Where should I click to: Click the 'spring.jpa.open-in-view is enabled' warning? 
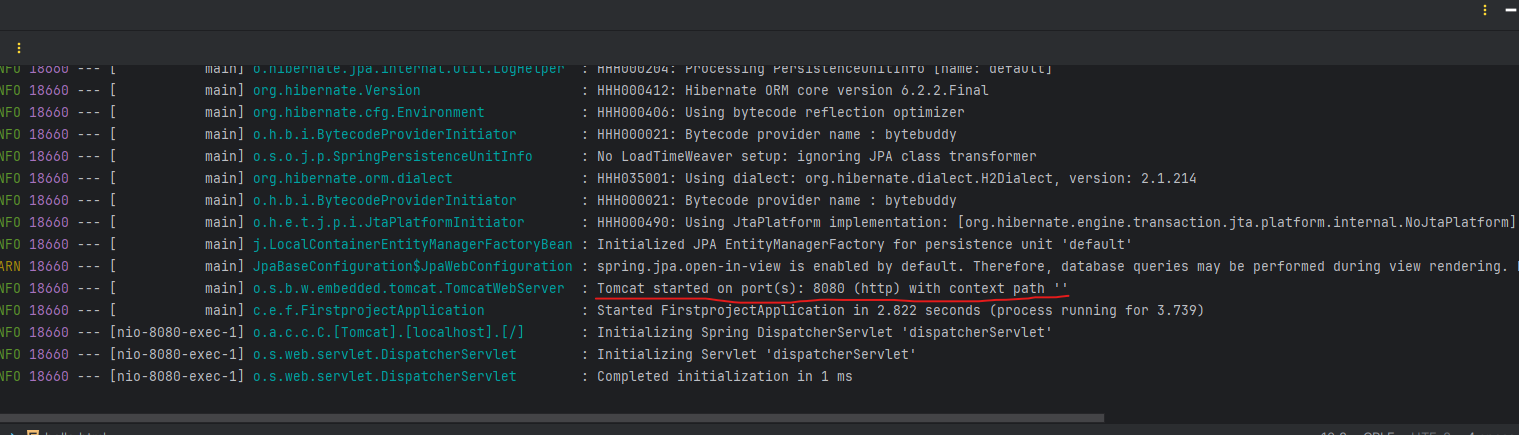point(1057,266)
